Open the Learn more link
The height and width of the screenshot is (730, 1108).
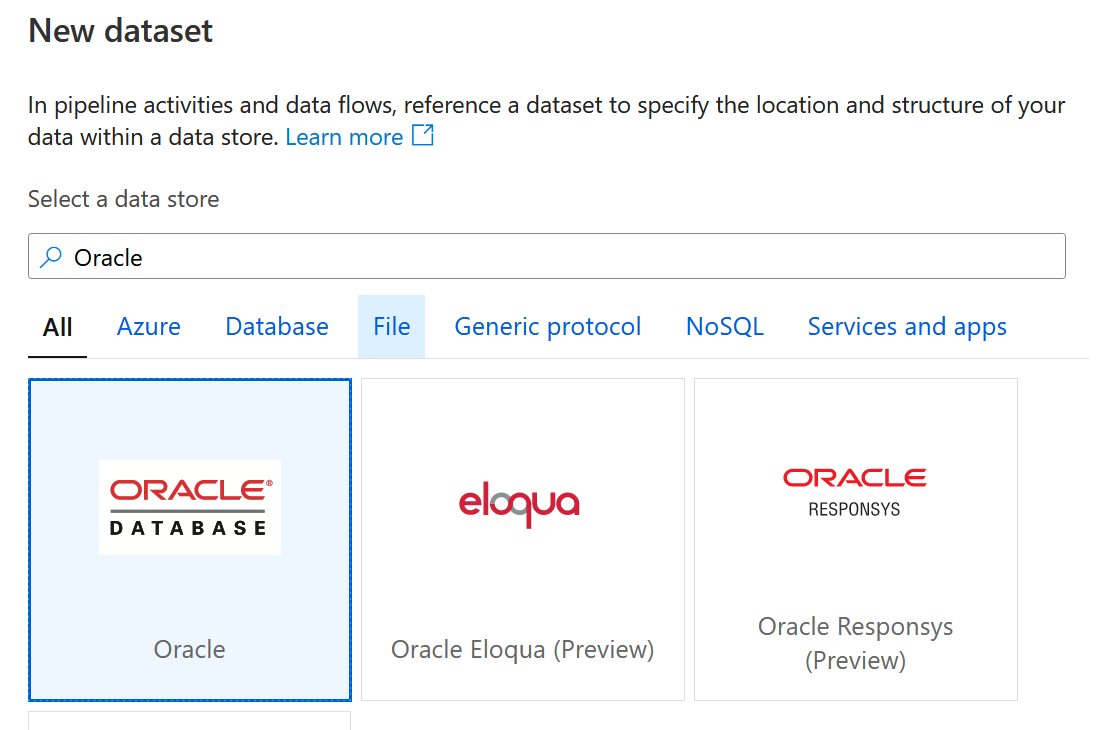pos(344,137)
